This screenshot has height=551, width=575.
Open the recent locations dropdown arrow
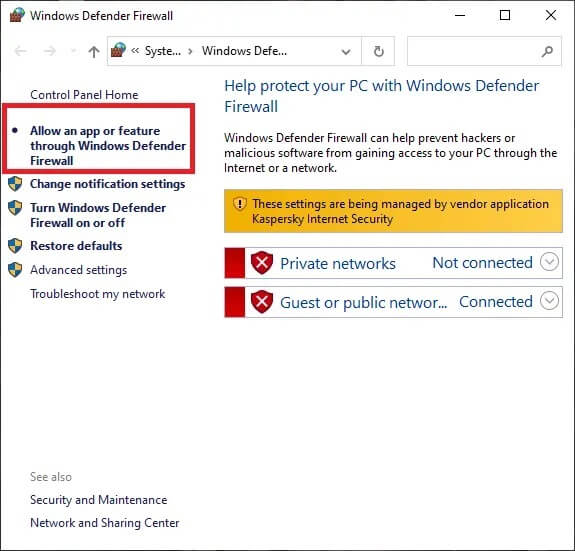73,51
